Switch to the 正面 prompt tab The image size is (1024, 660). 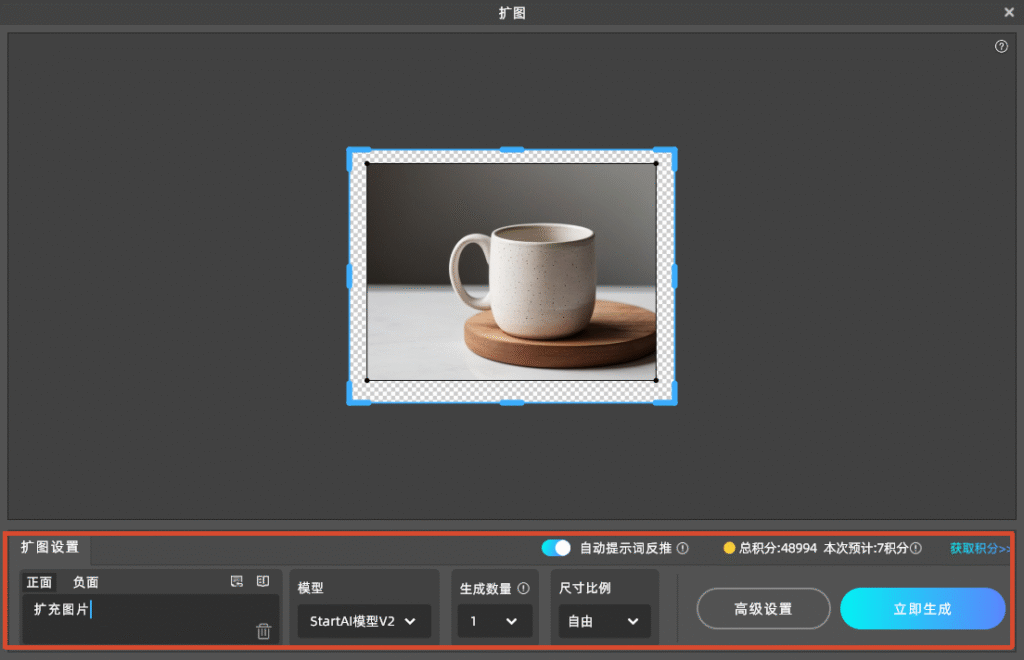pos(39,582)
